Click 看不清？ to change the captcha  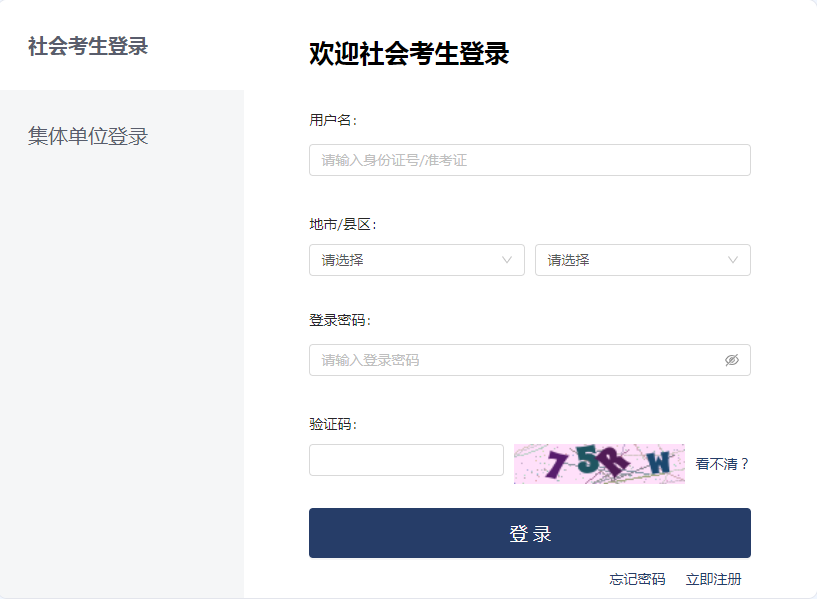(722, 464)
